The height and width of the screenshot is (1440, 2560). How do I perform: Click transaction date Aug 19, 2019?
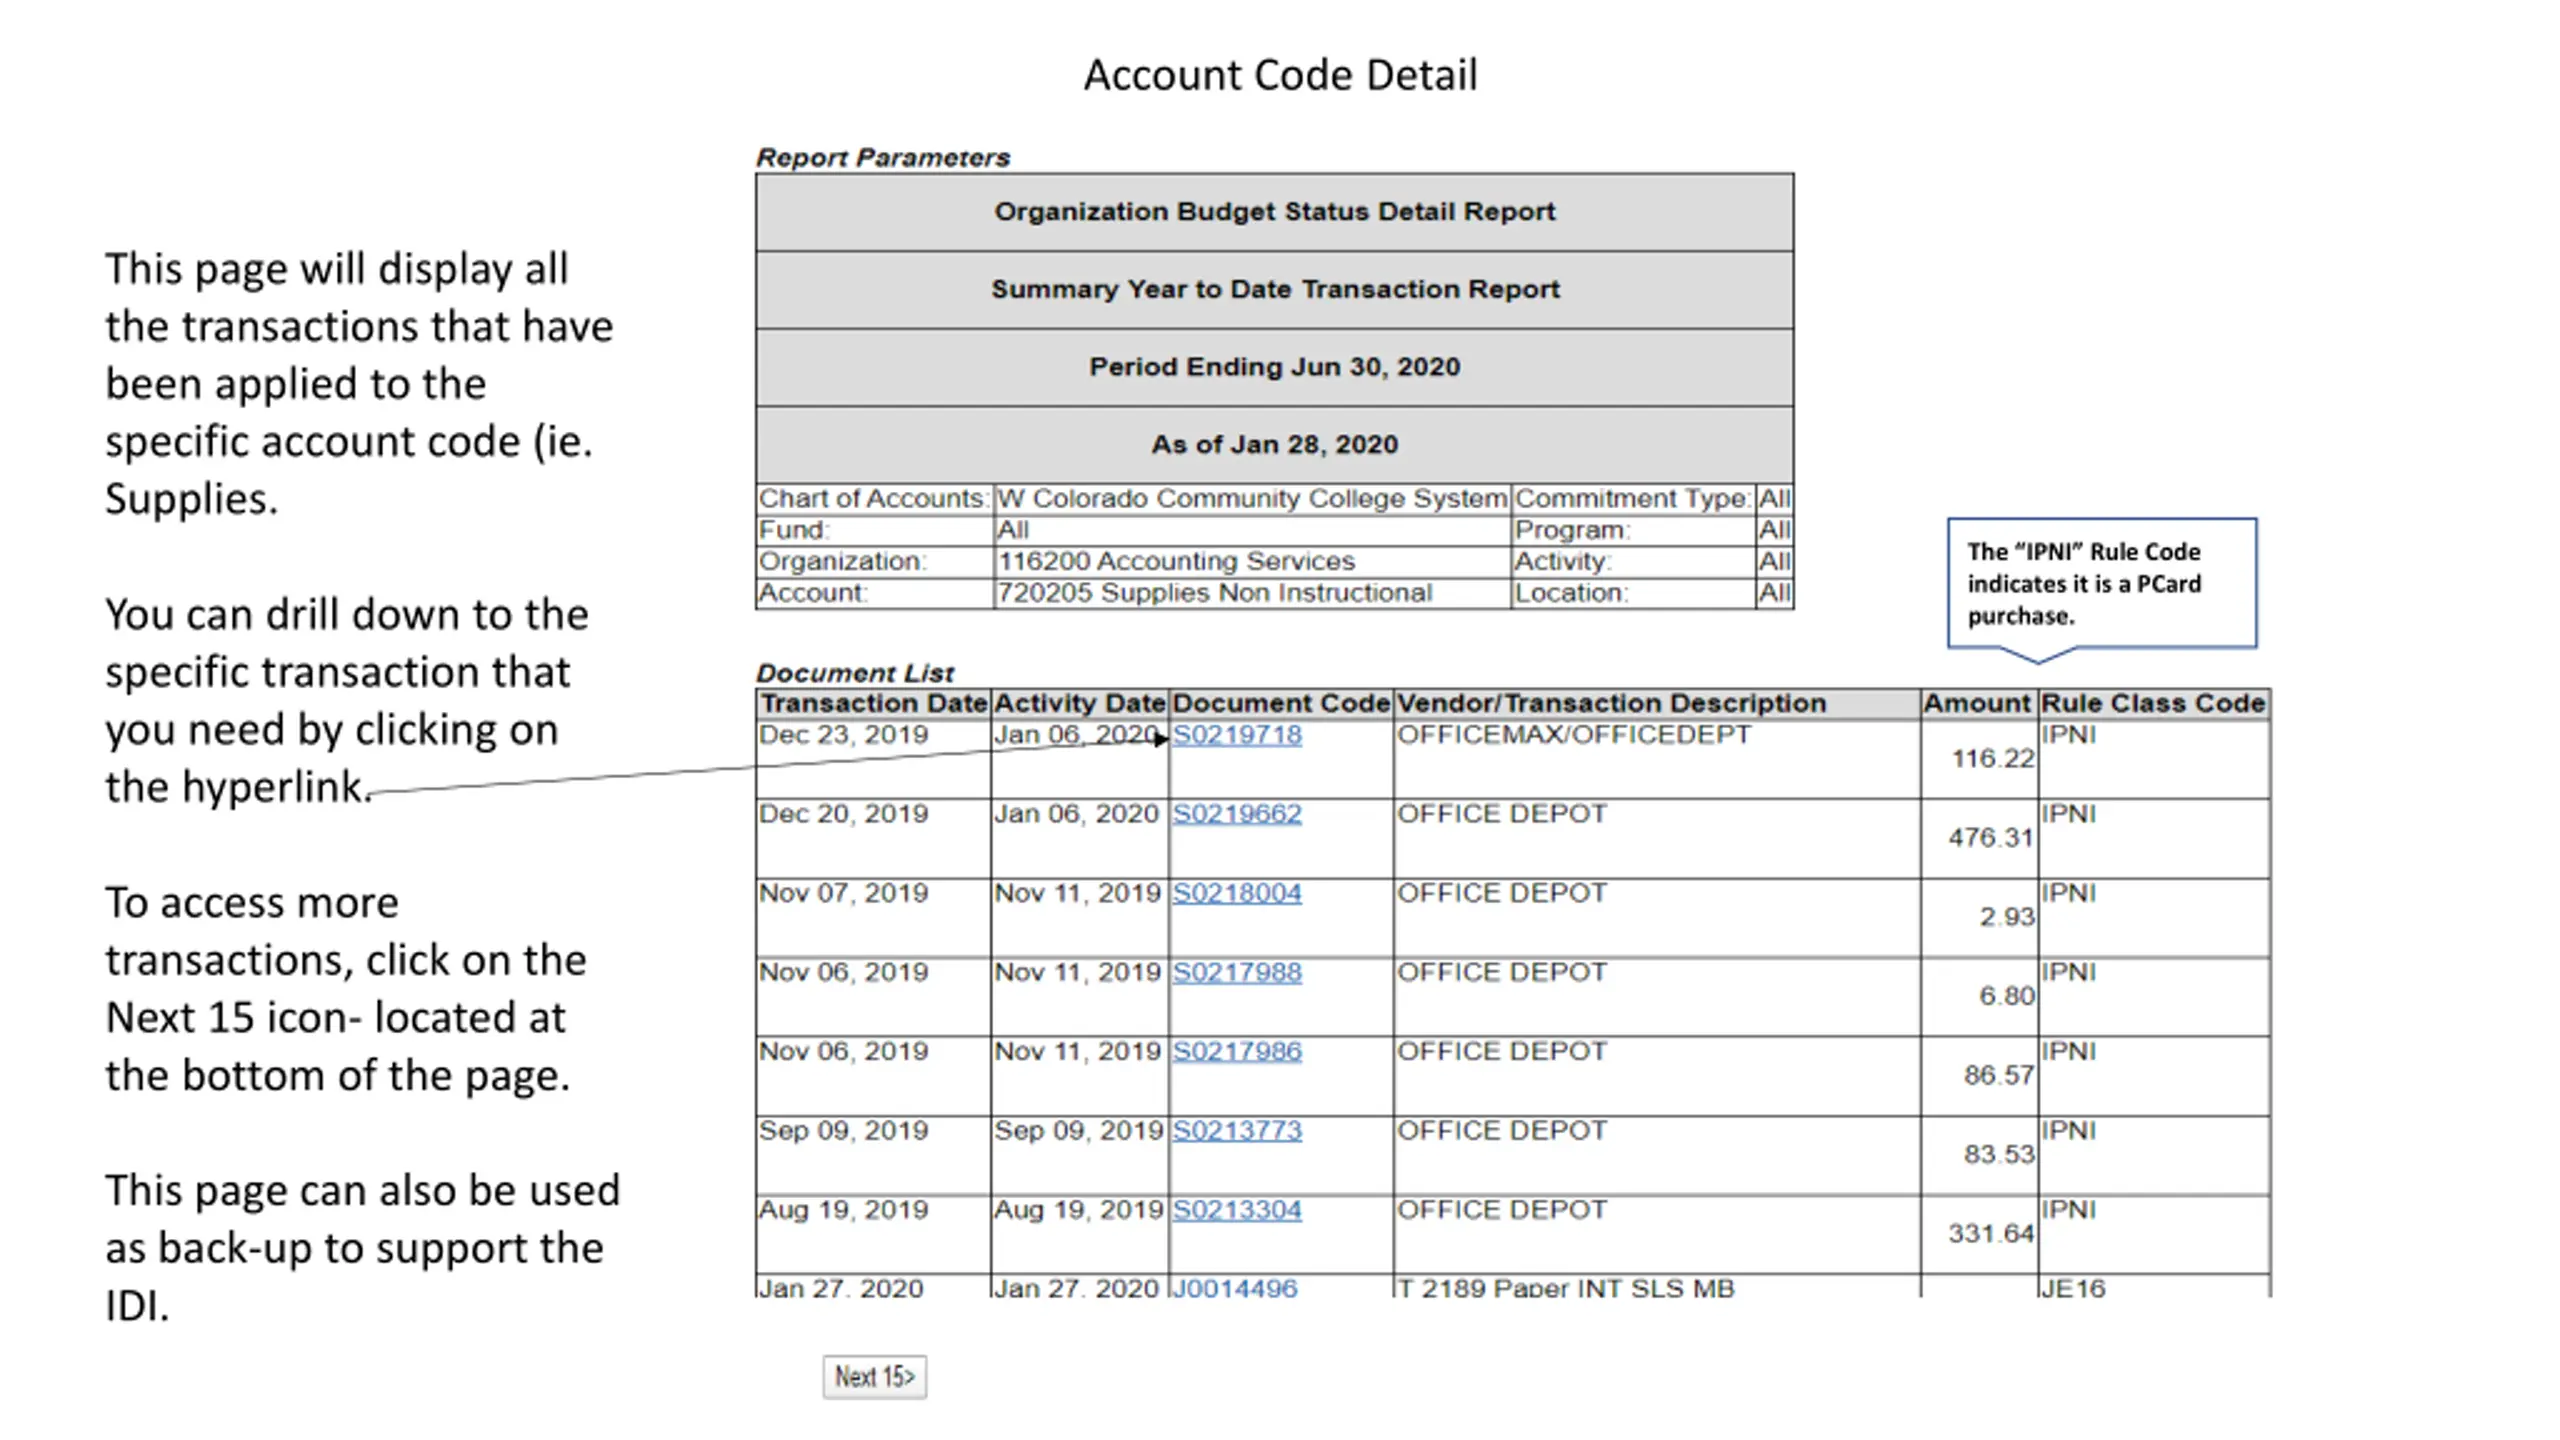pos(843,1210)
